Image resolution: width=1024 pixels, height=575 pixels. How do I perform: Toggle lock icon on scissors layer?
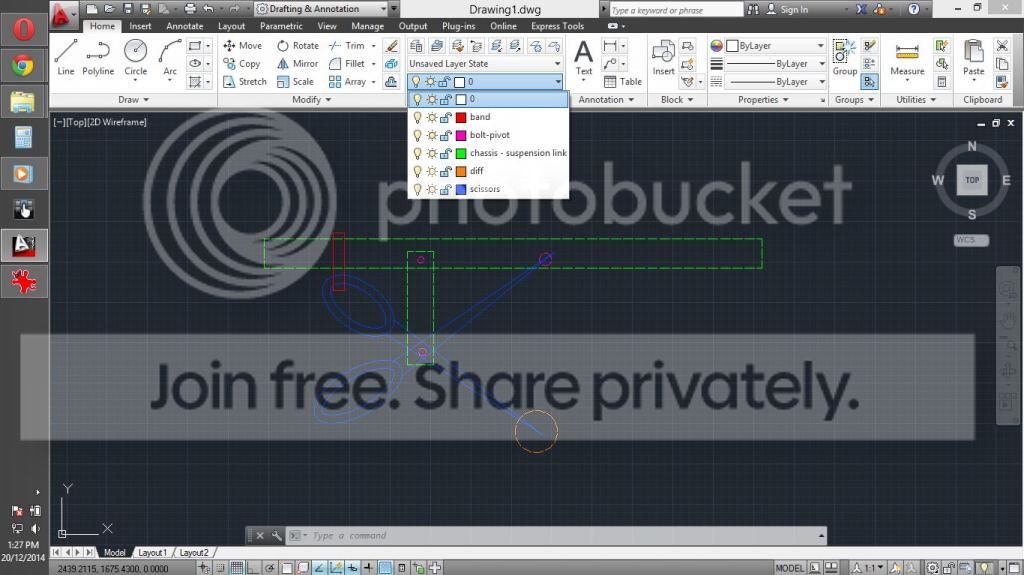point(446,189)
